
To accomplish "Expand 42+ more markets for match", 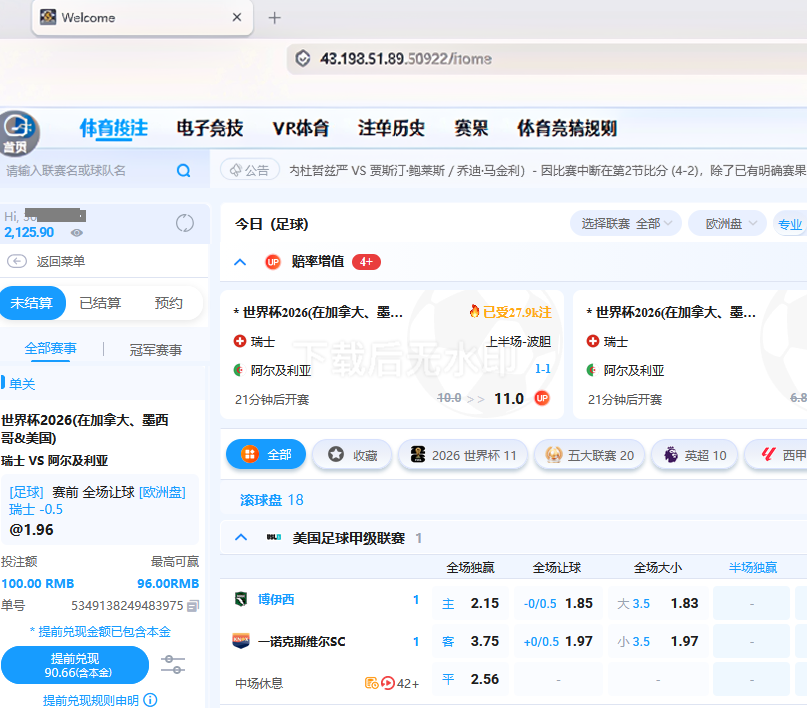I will [408, 683].
